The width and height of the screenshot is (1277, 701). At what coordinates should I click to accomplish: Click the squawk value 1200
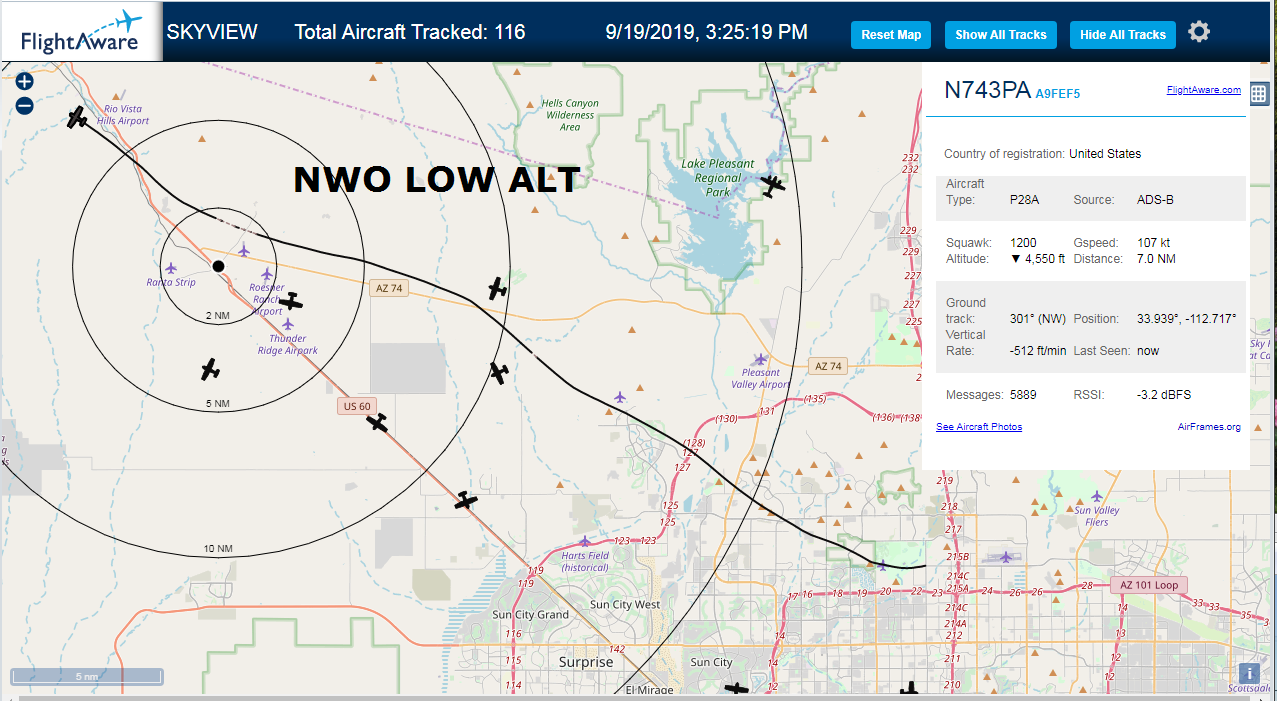pos(1022,243)
